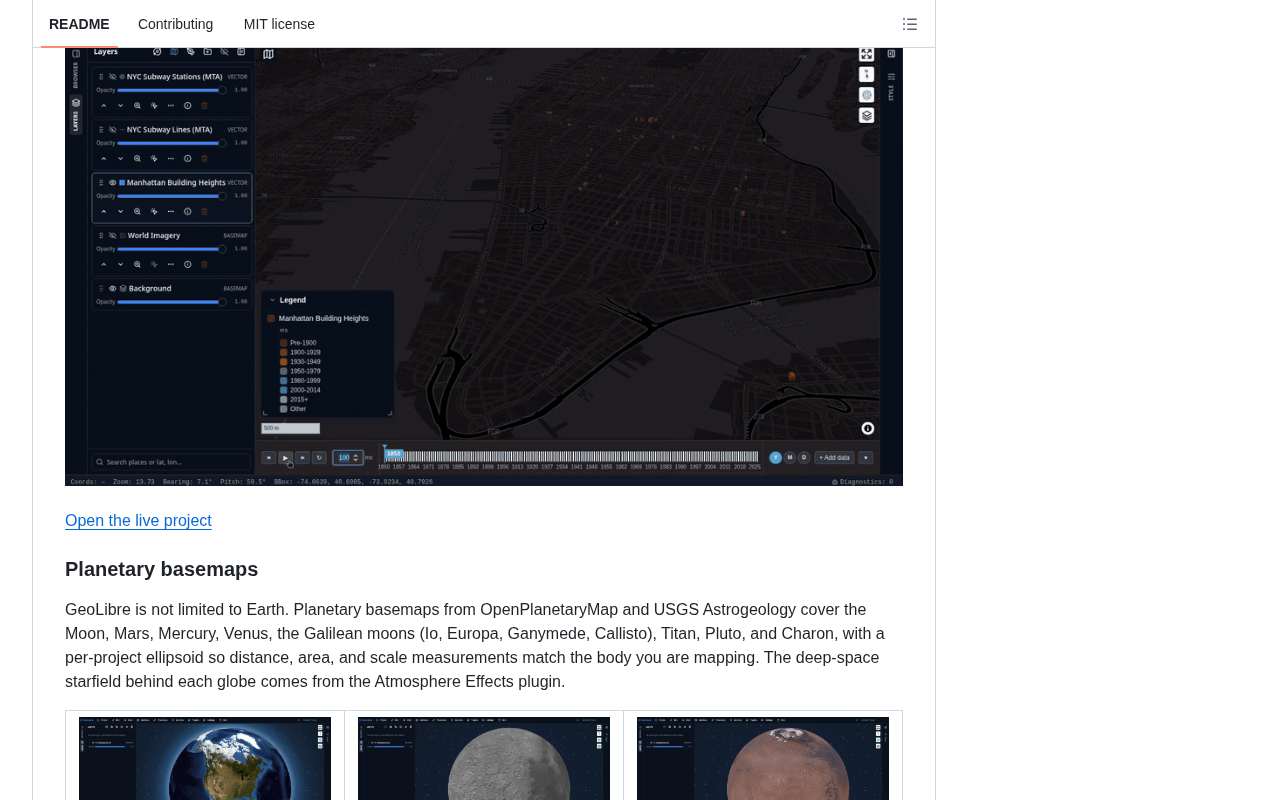1280x800 pixels.
Task: Move NYC Subway Lines layer up
Action: click(103, 158)
